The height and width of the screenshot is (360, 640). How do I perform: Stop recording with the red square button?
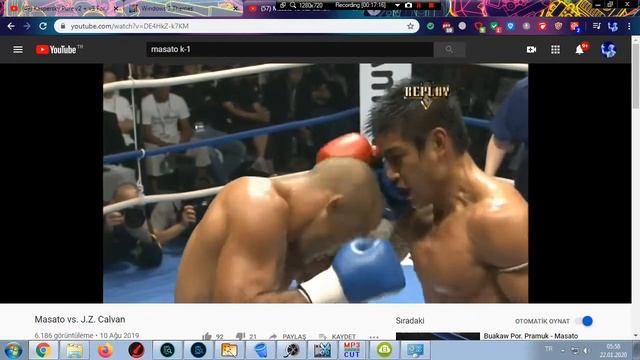click(x=431, y=5)
